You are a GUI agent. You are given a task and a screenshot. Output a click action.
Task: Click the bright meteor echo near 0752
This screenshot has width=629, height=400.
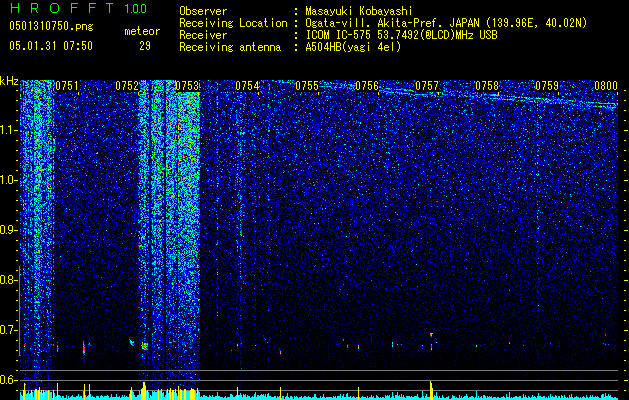tap(144, 346)
